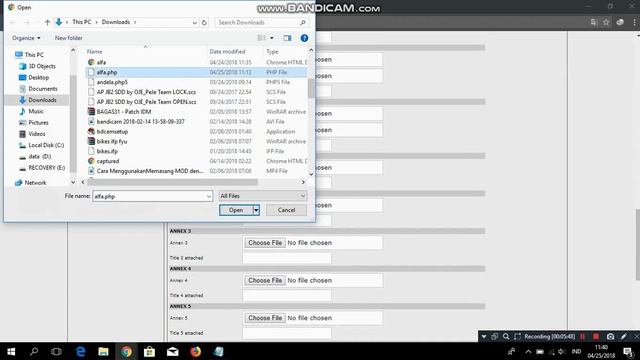Viewport: 640px width, 360px height.
Task: Select Documents in navigation pane
Action: pos(42,89)
